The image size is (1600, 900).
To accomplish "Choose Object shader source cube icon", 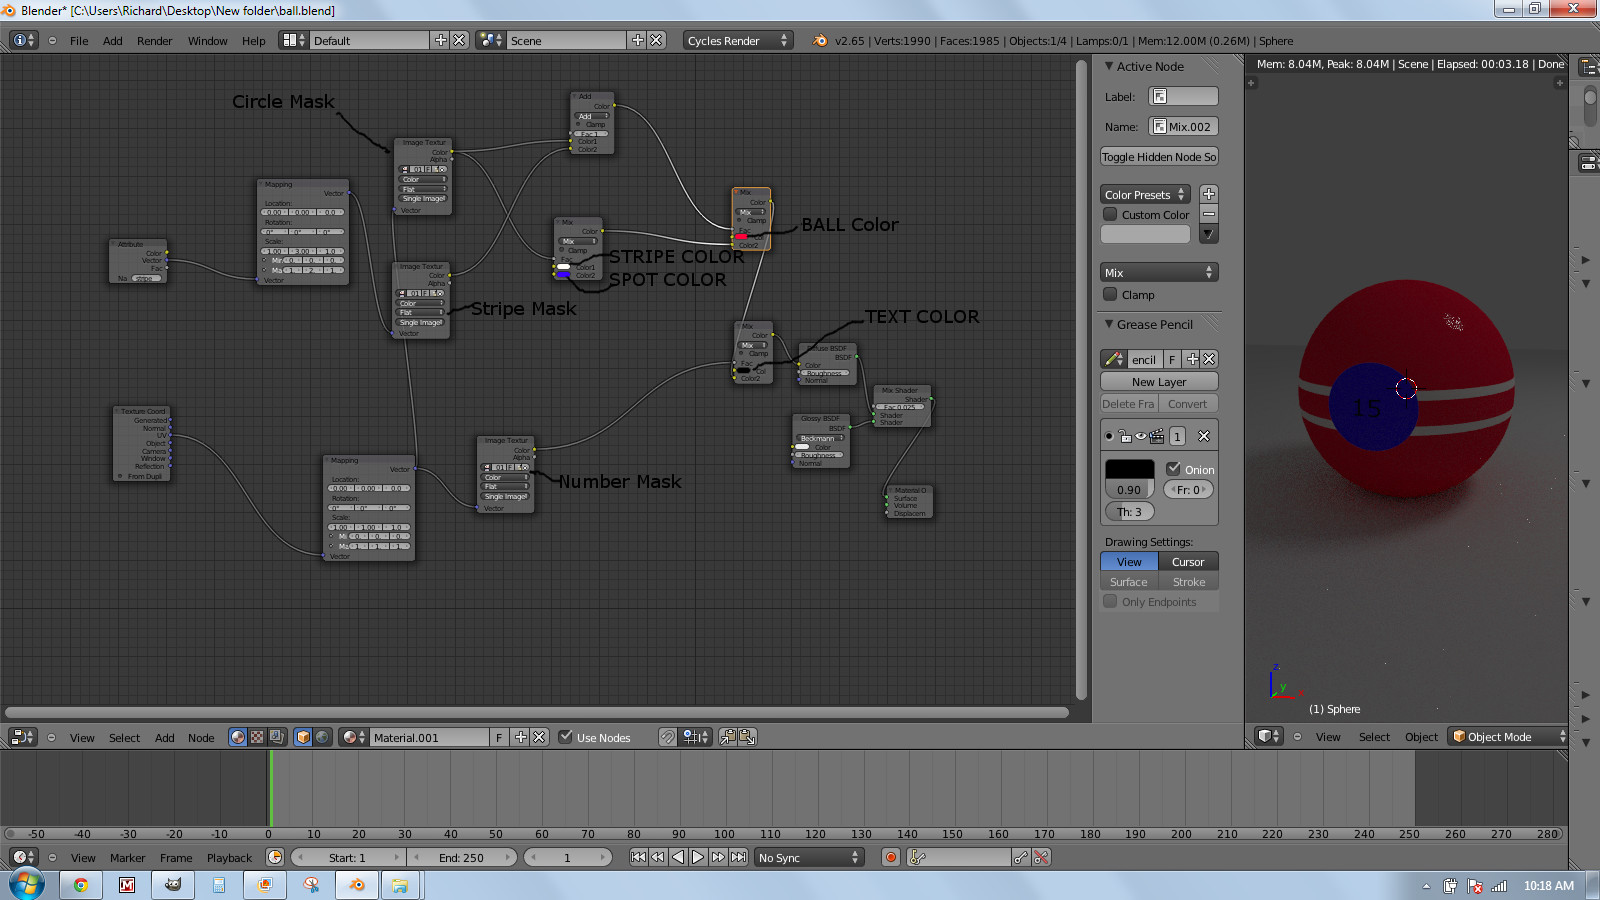I will pyautogui.click(x=303, y=737).
